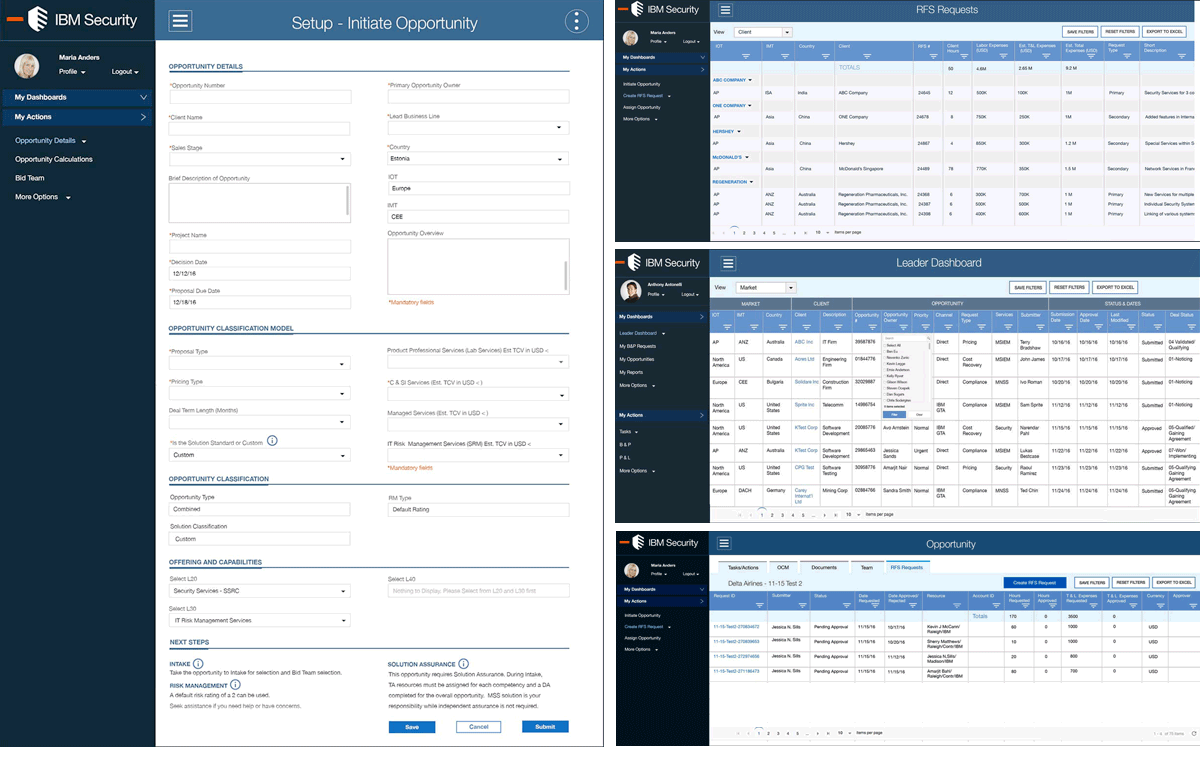Viewport: 1200px width, 759px height.
Task: Show info for Is the Solution Standard or Custom
Action: pos(272,440)
